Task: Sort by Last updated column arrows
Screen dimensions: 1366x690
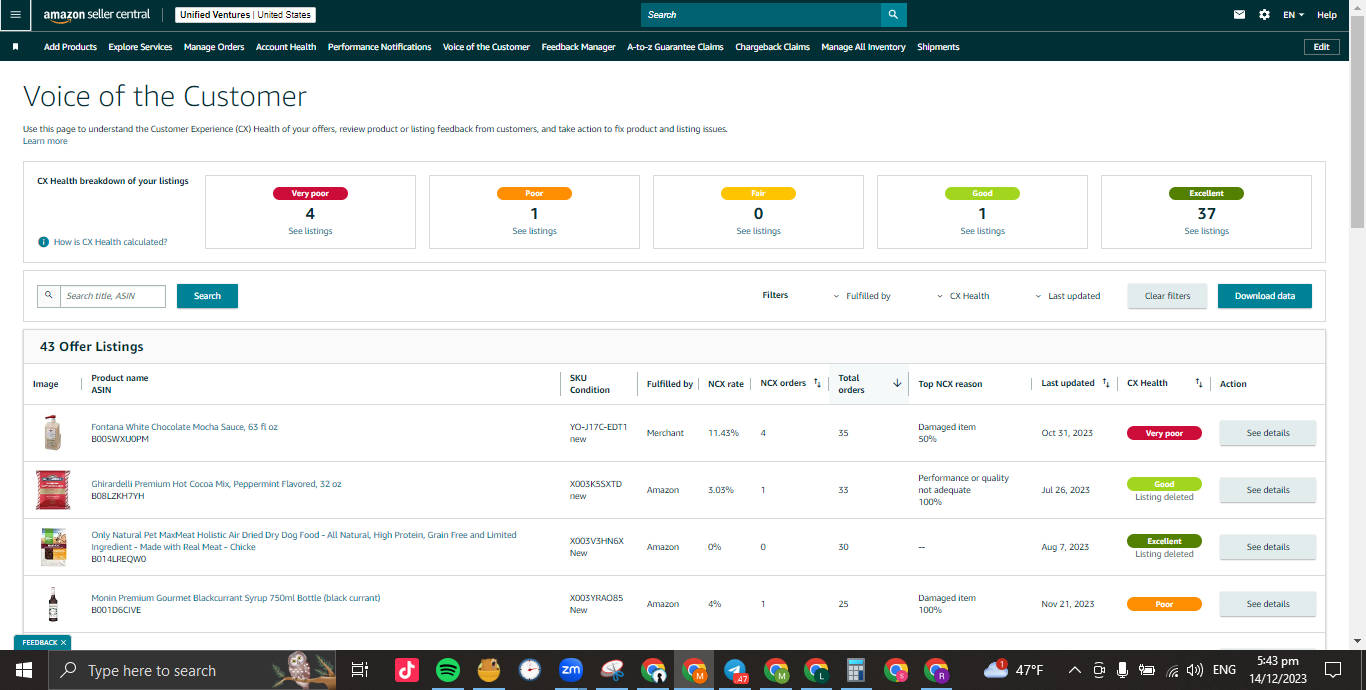Action: coord(1105,383)
